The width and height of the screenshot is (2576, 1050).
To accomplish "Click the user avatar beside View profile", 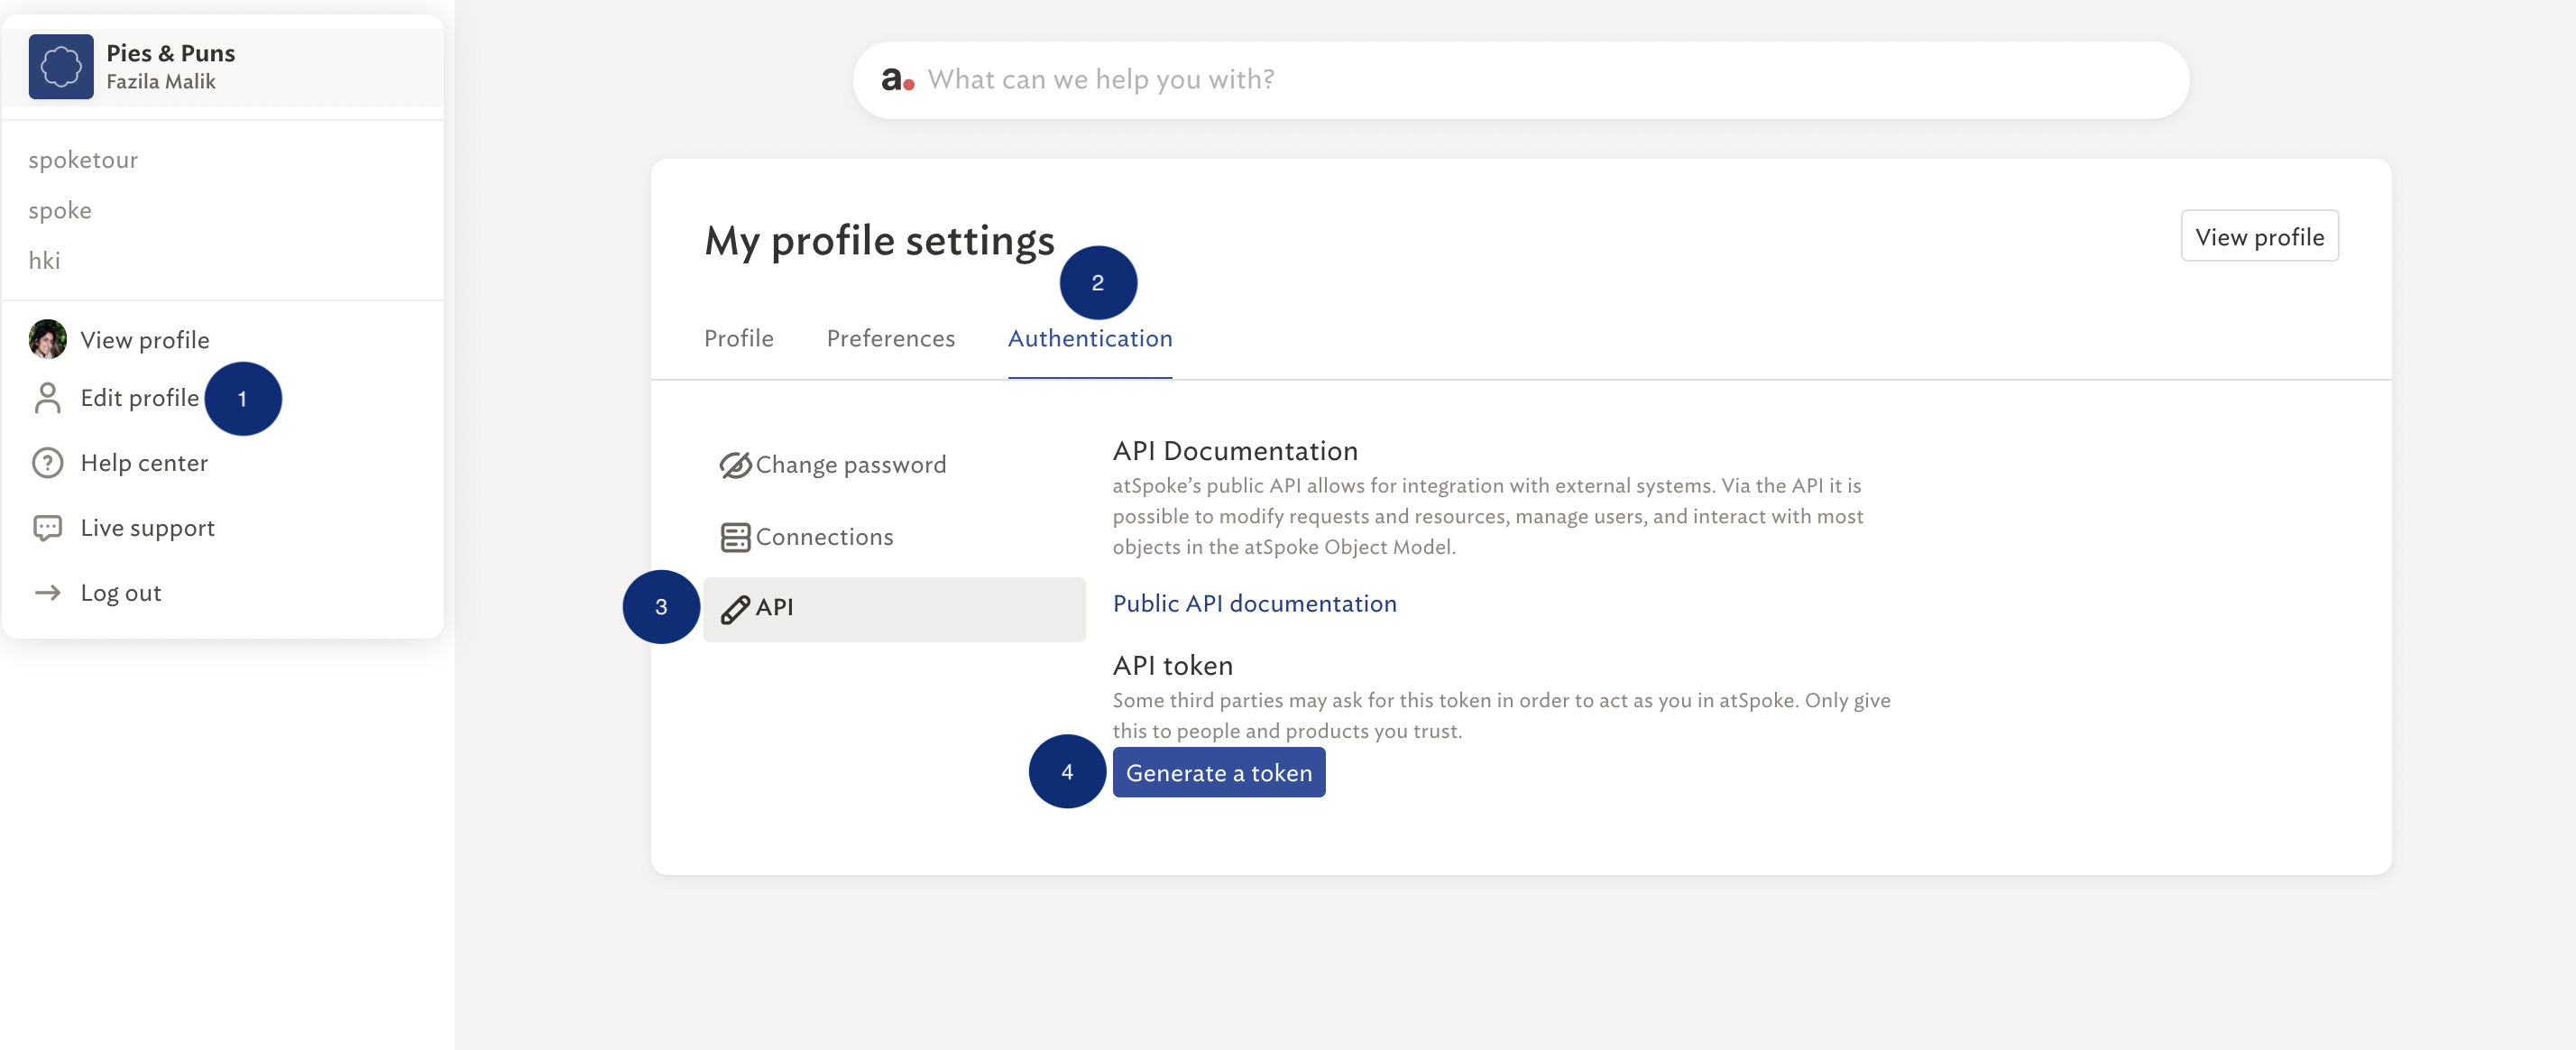I will 48,339.
